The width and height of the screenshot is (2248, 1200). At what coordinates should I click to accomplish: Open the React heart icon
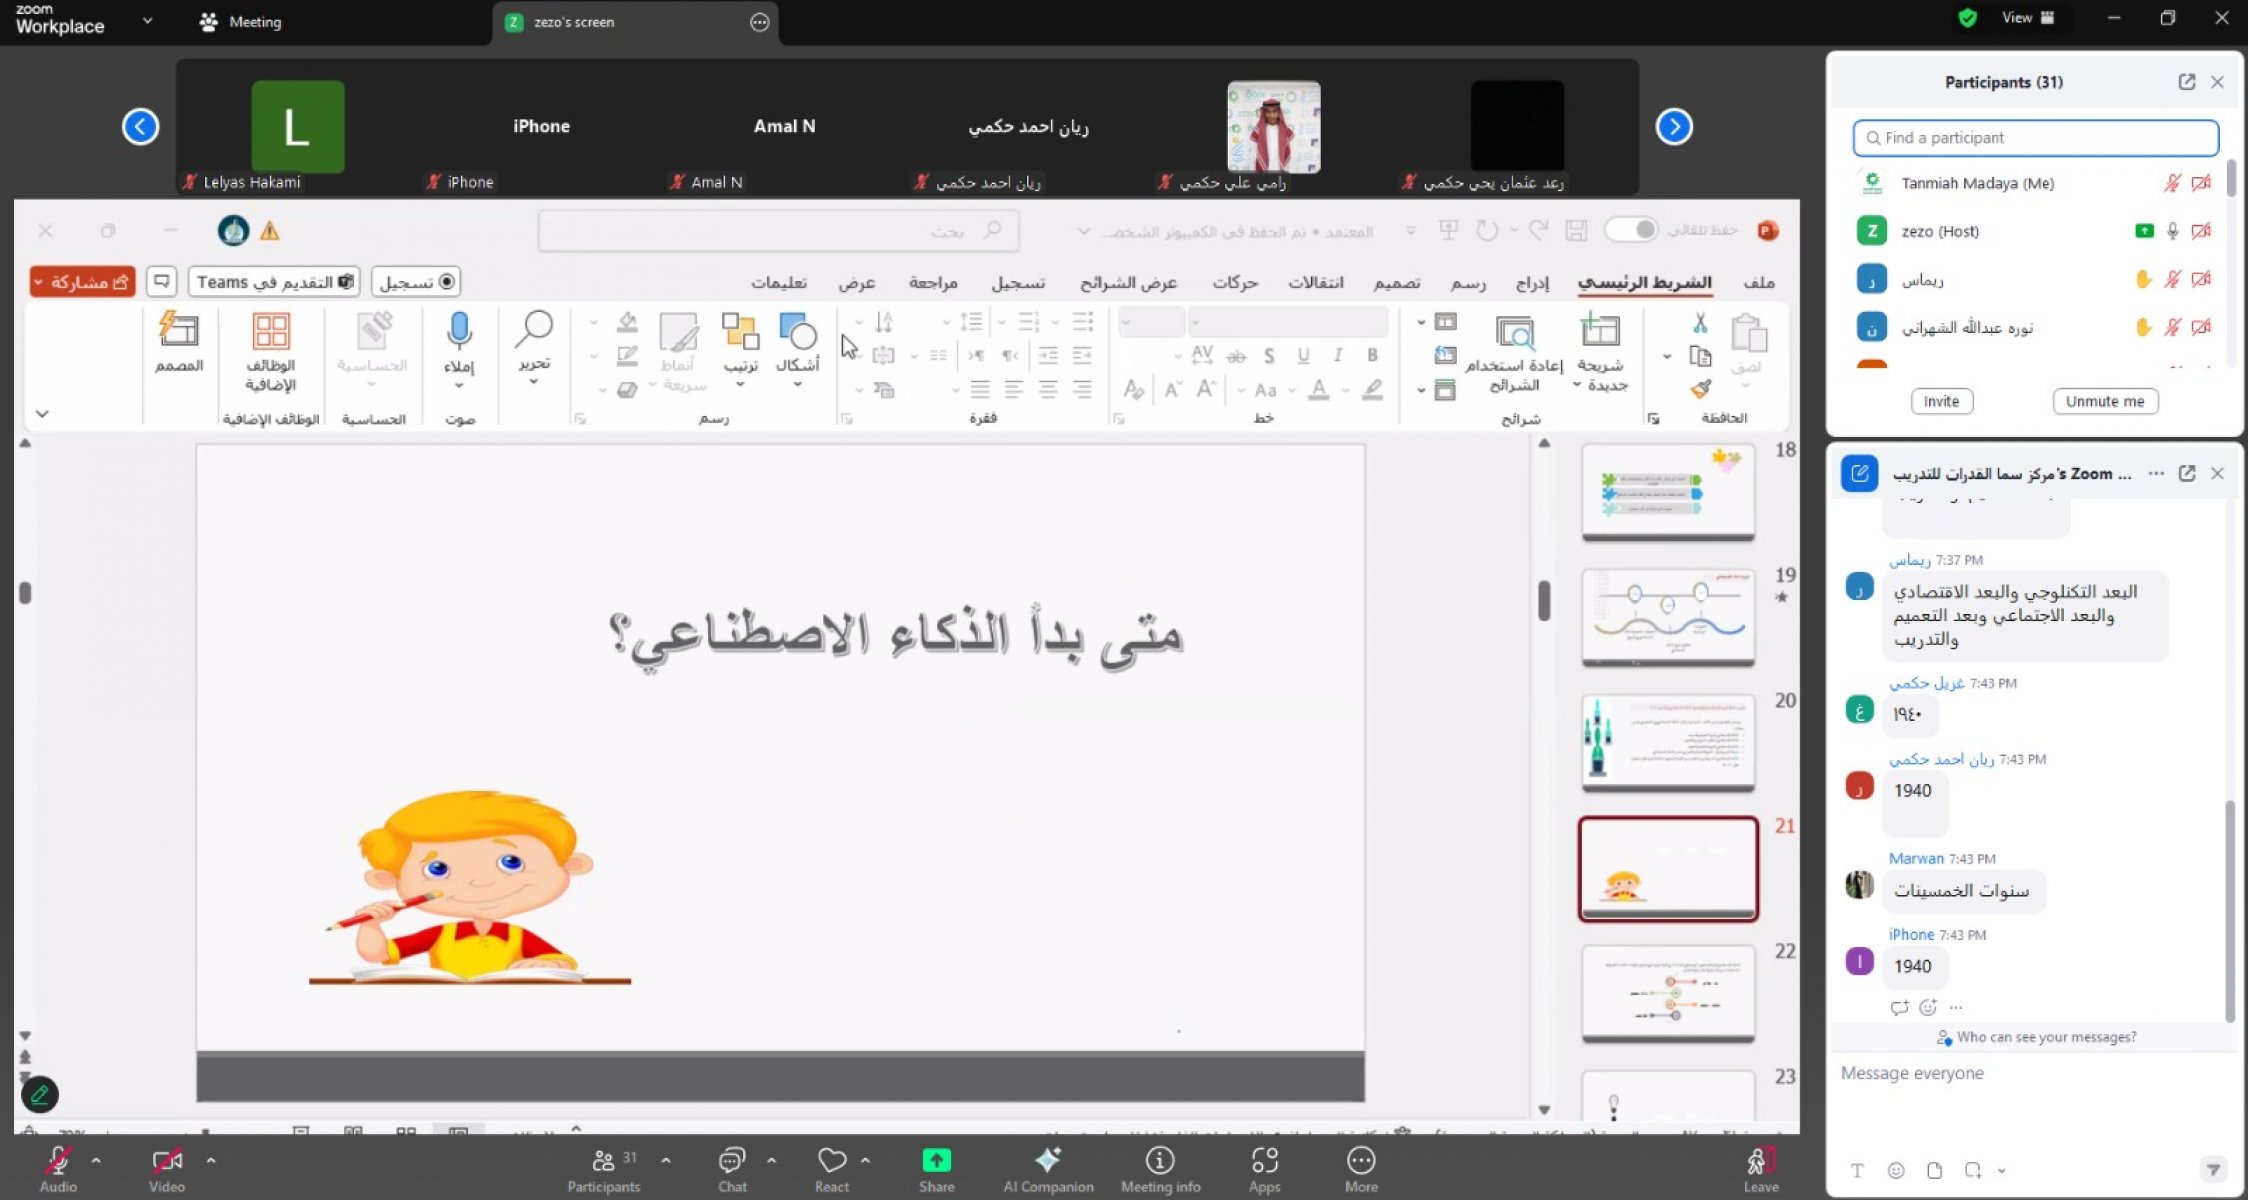point(831,1161)
